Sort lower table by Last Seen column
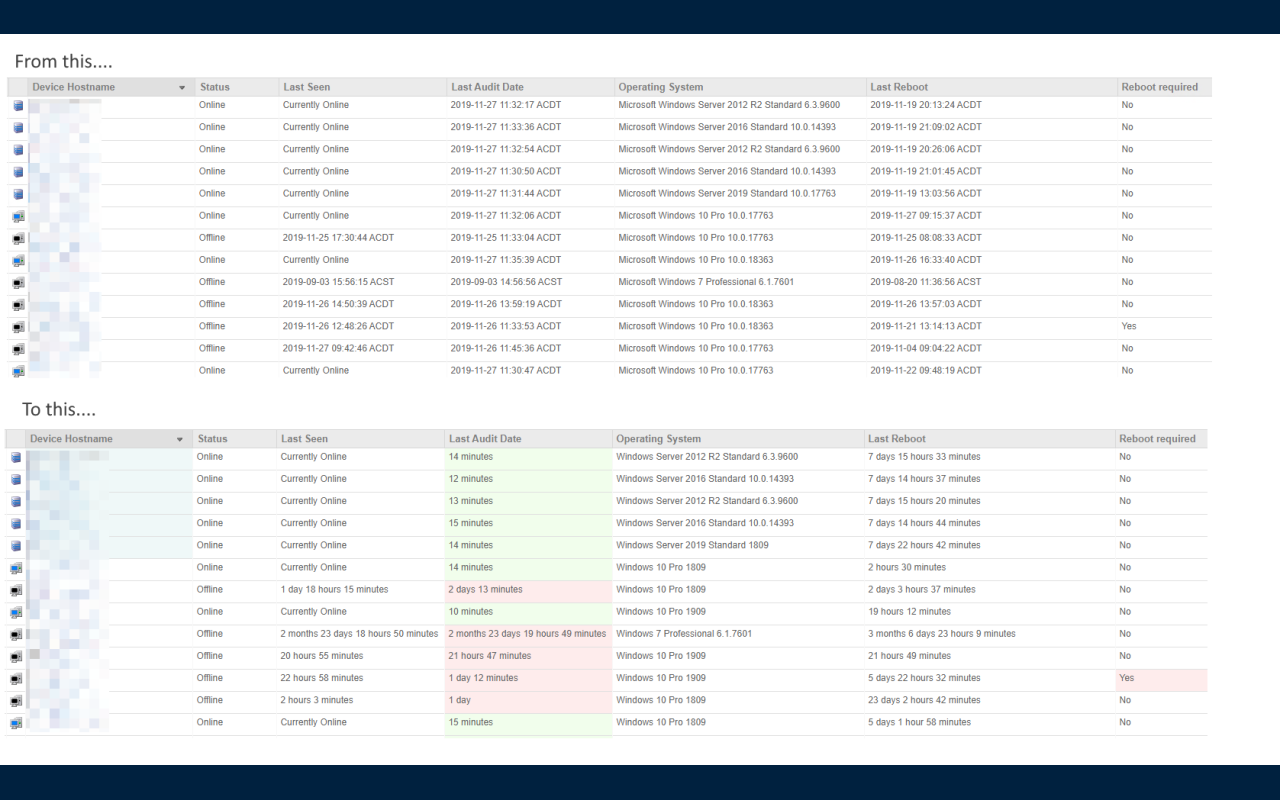1280x800 pixels. (304, 439)
